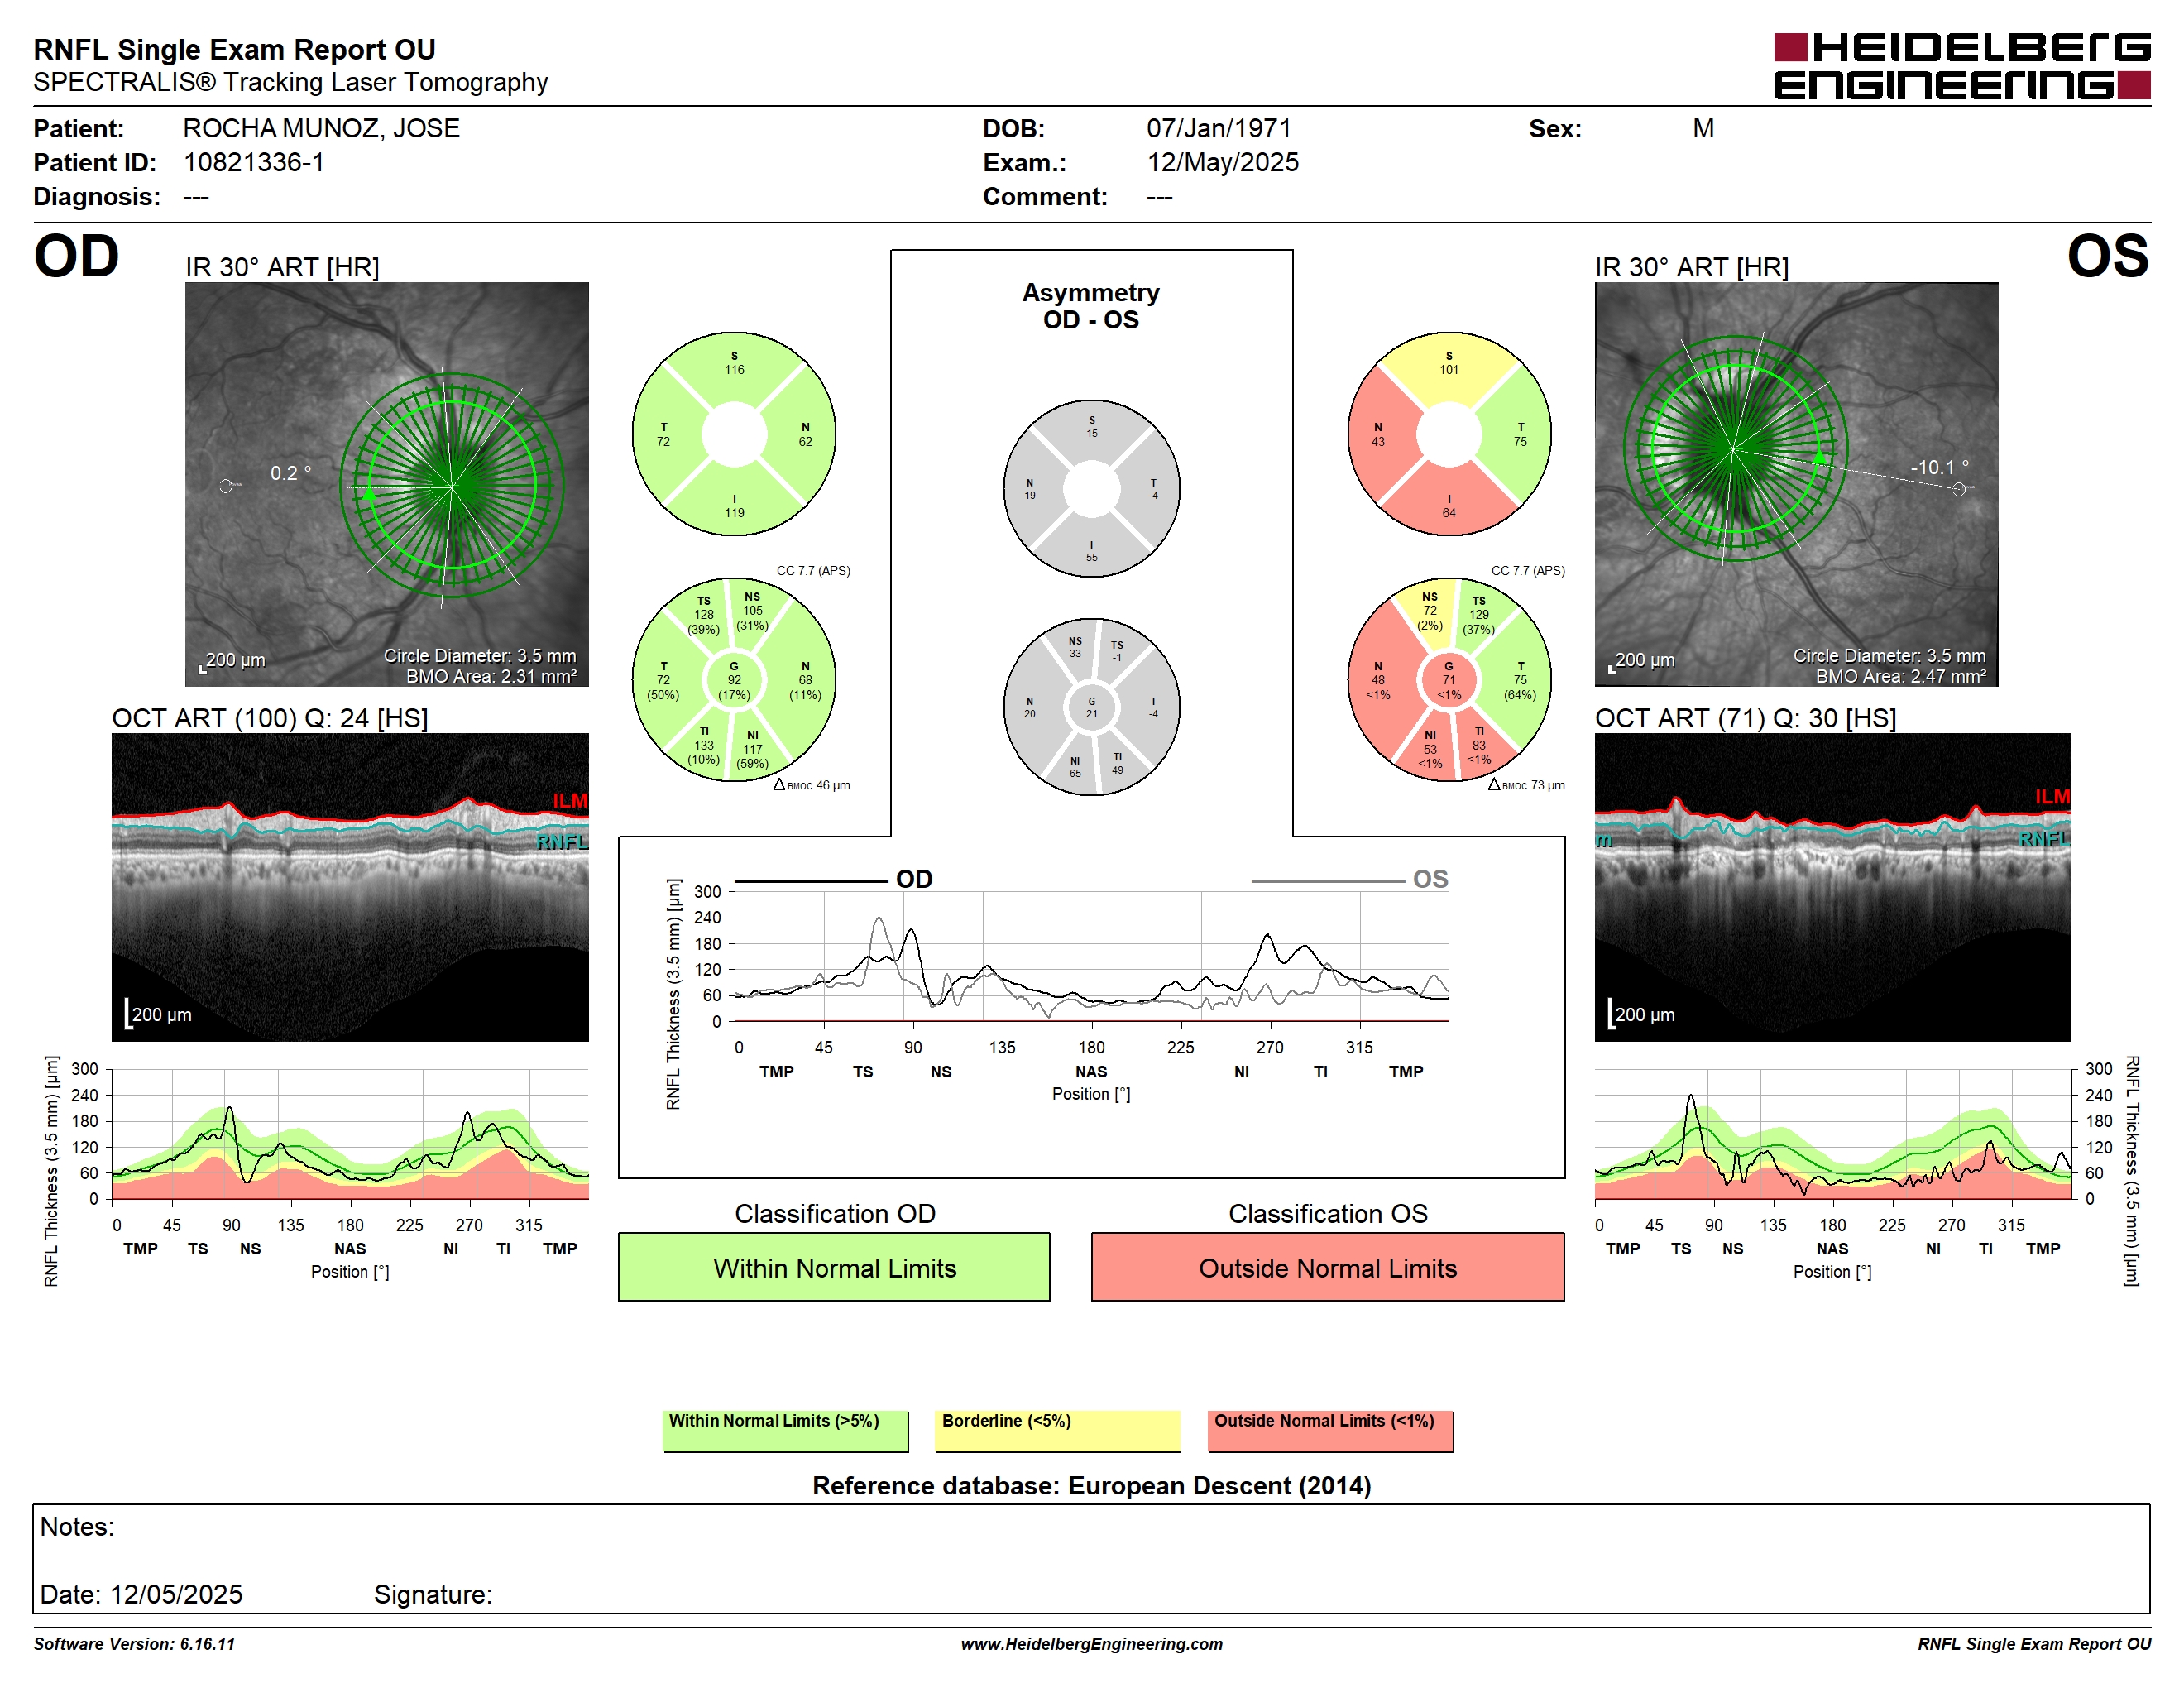Click the OD RNFL thickness profile chart
This screenshot has height=1688, width=2184.
click(x=350, y=1134)
